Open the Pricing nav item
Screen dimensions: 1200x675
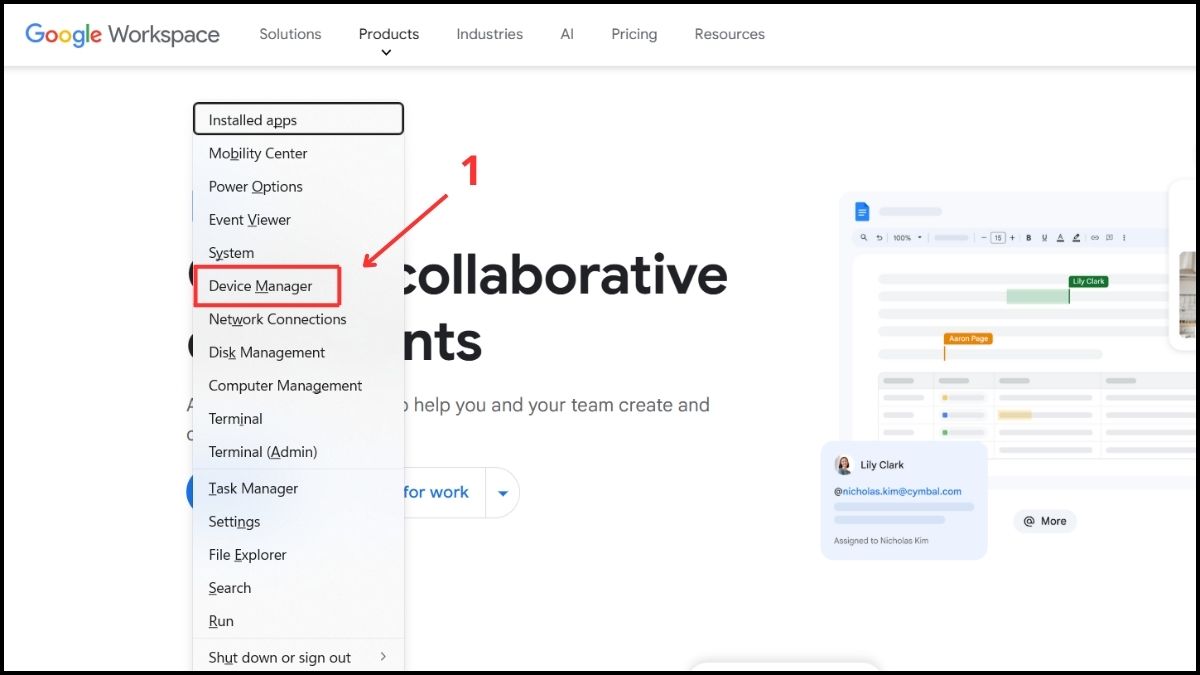[x=634, y=34]
